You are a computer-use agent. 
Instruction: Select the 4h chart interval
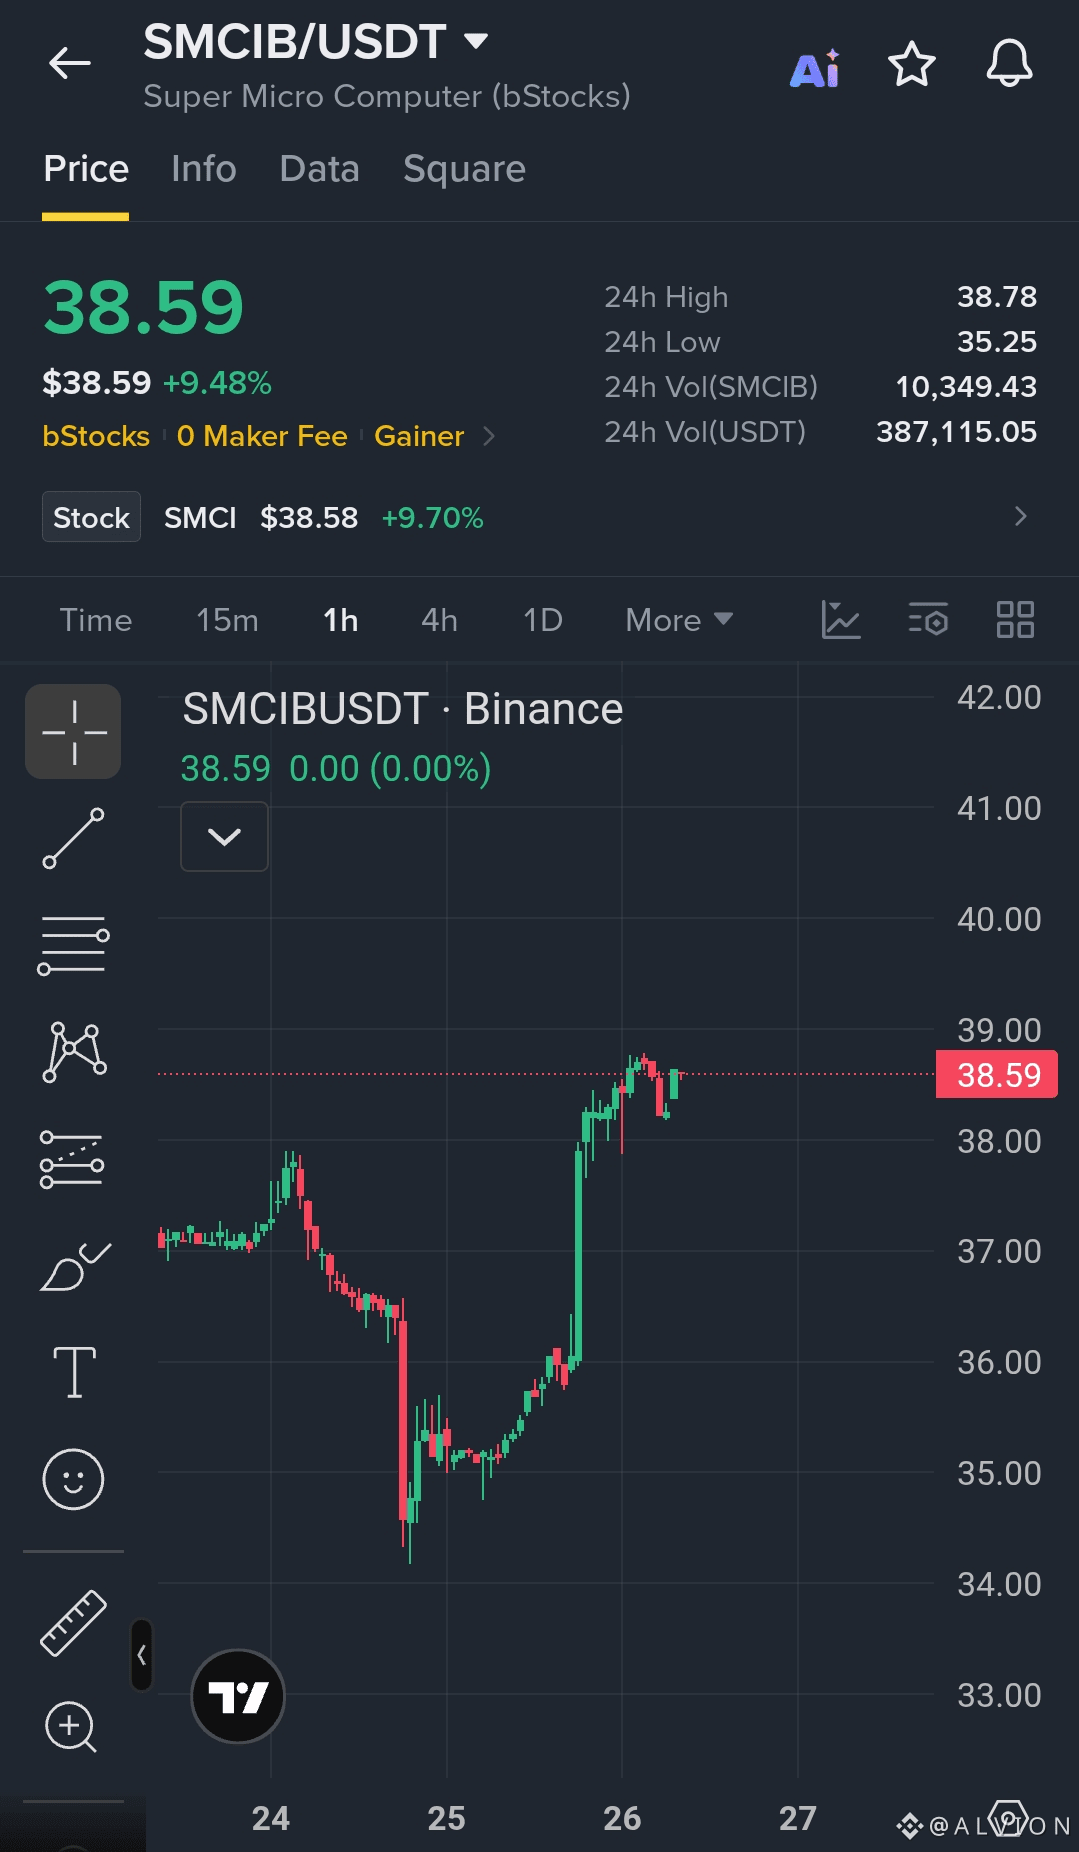point(440,620)
